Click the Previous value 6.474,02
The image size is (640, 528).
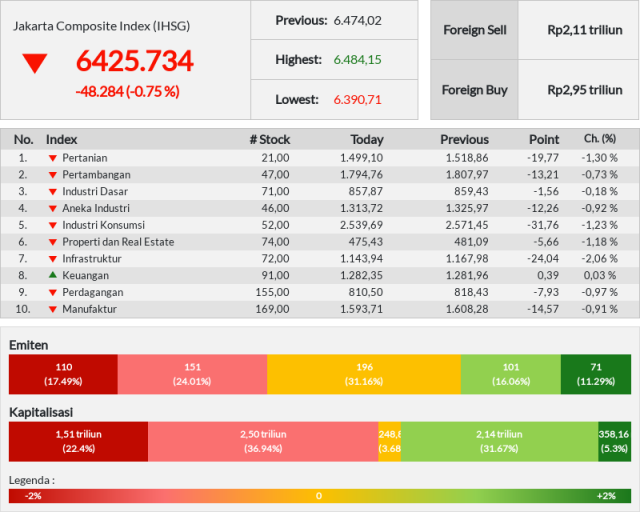357,20
